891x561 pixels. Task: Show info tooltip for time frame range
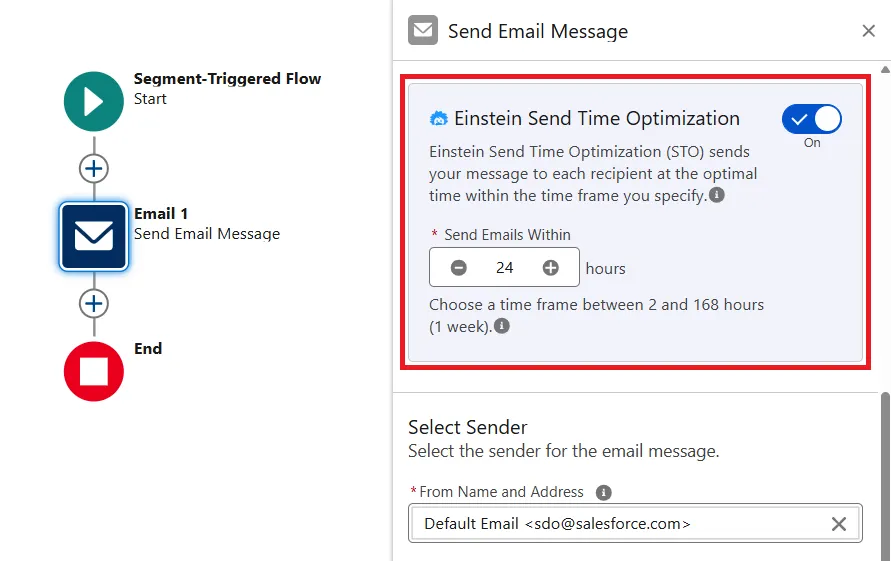tap(501, 326)
